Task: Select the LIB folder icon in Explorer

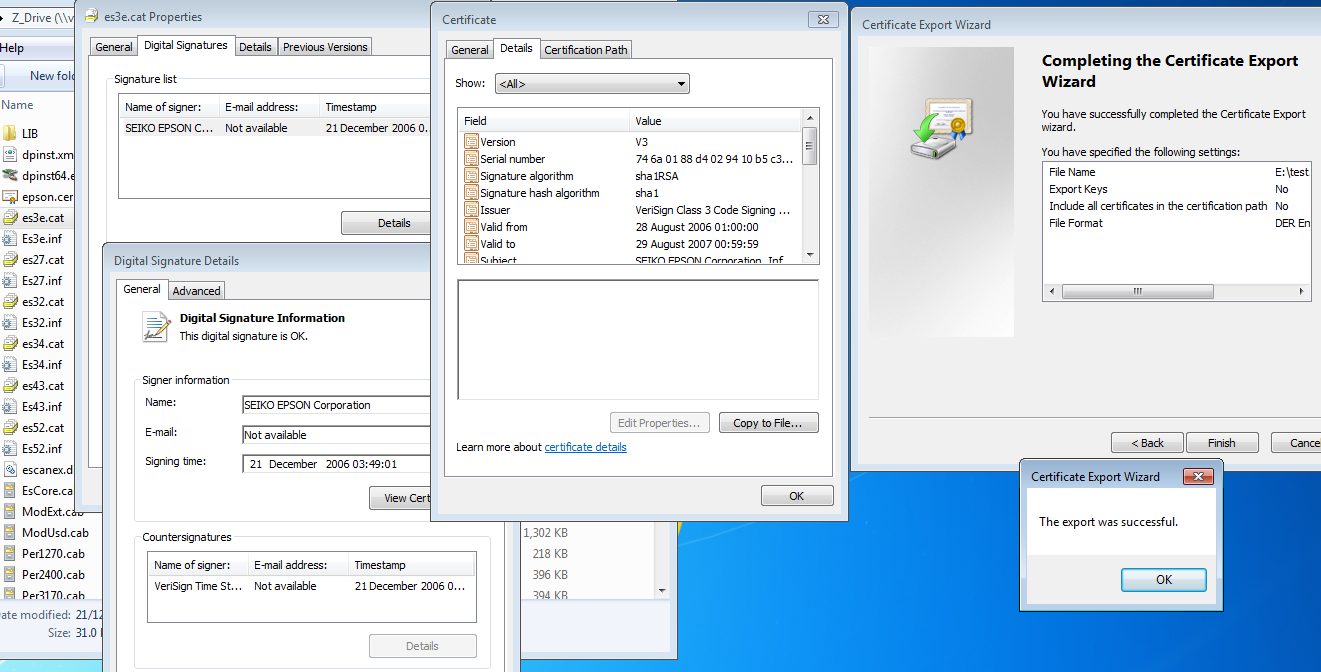Action: 10,134
